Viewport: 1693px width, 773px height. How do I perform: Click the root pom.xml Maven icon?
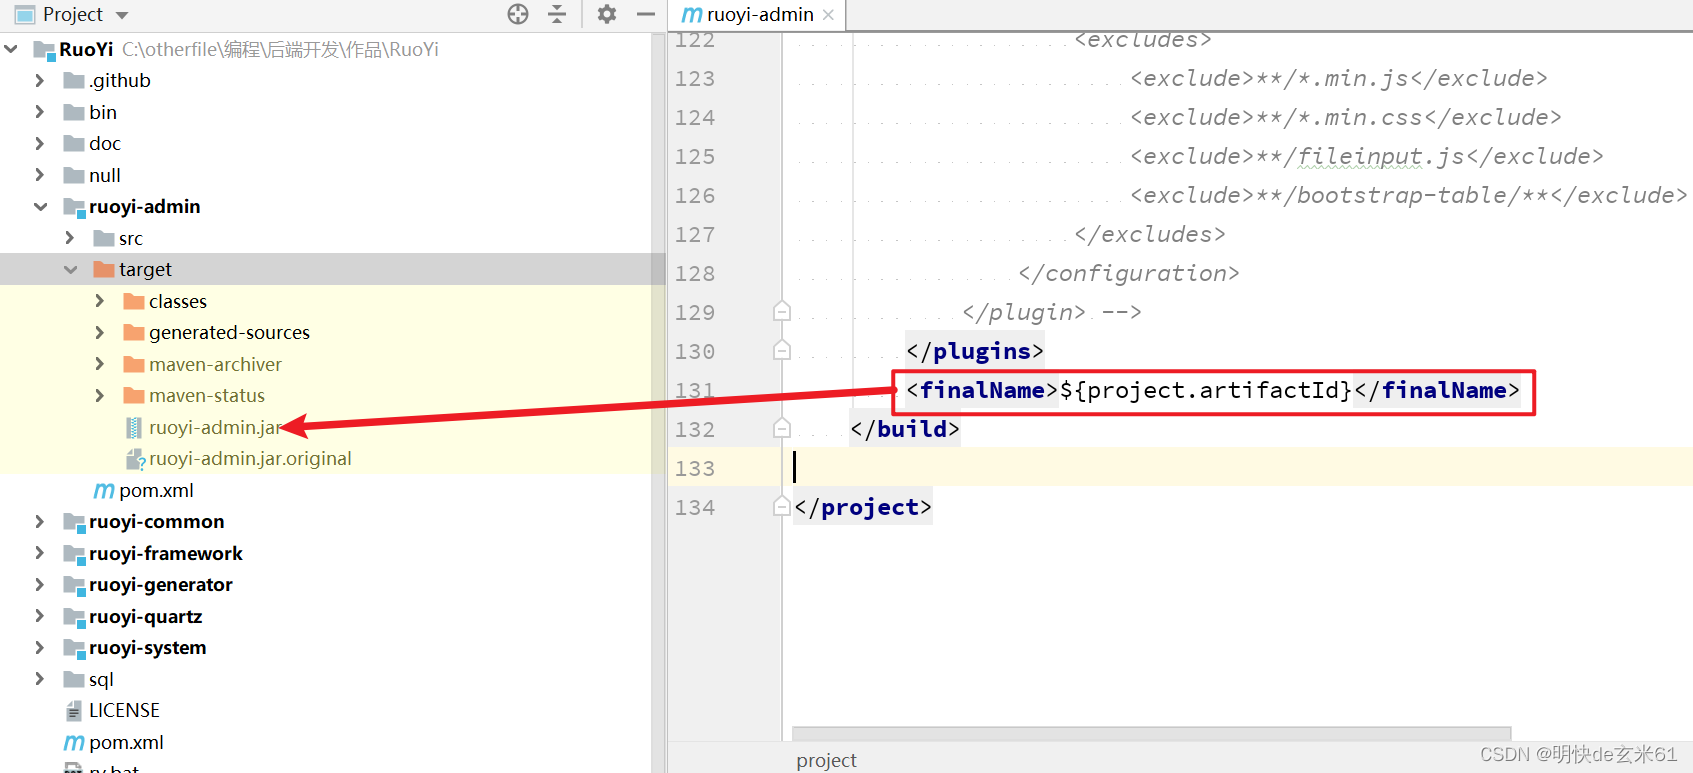(x=74, y=742)
